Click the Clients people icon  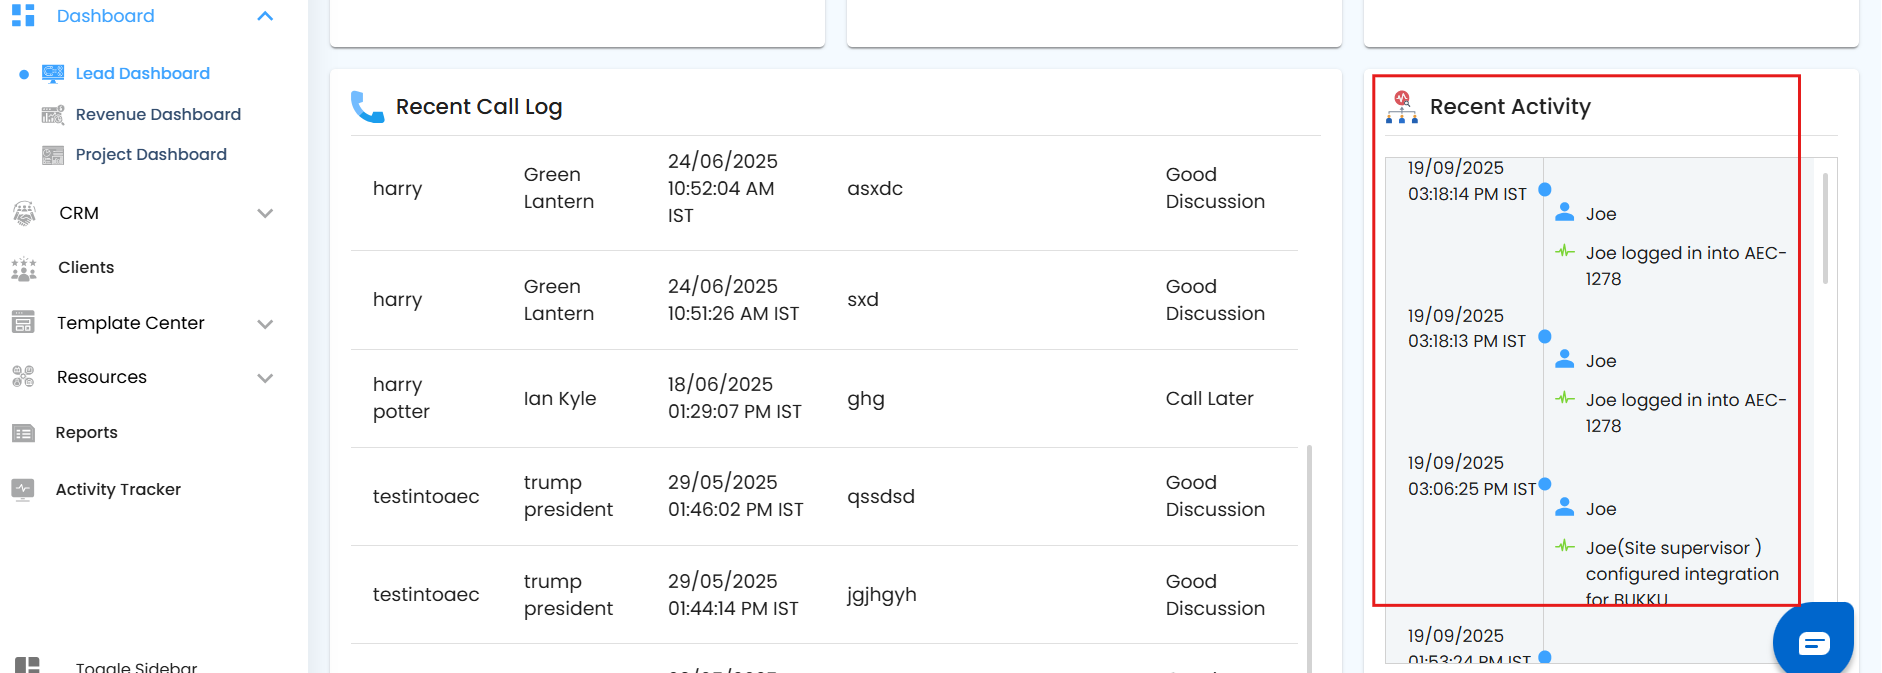pyautogui.click(x=23, y=268)
